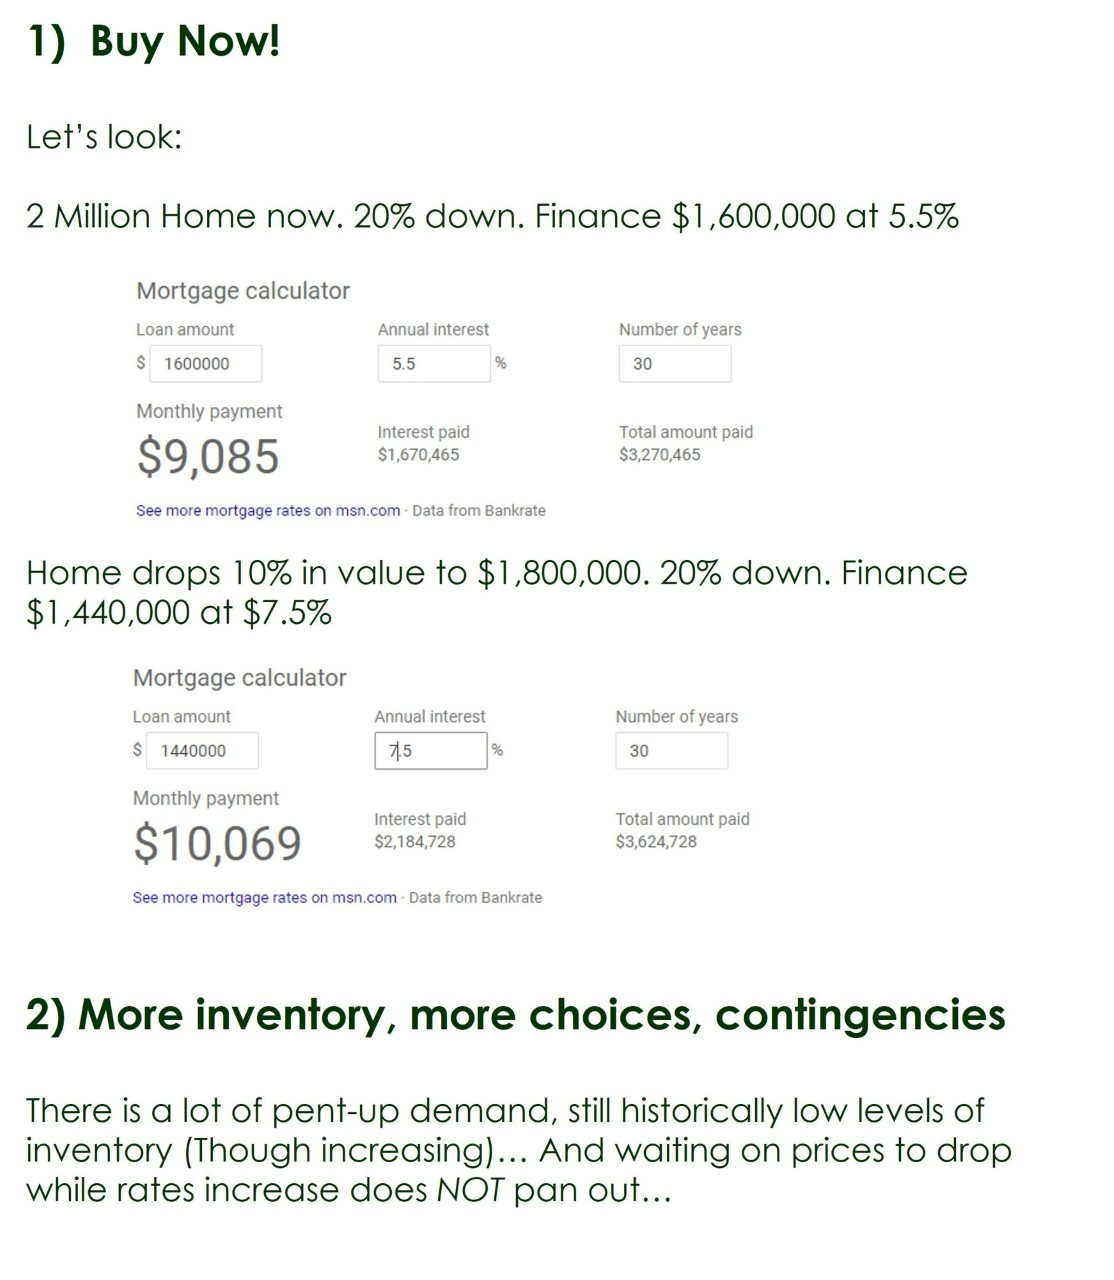Click the $10,069 monthly payment figure
Screen dimensions: 1114x1280
tap(217, 844)
